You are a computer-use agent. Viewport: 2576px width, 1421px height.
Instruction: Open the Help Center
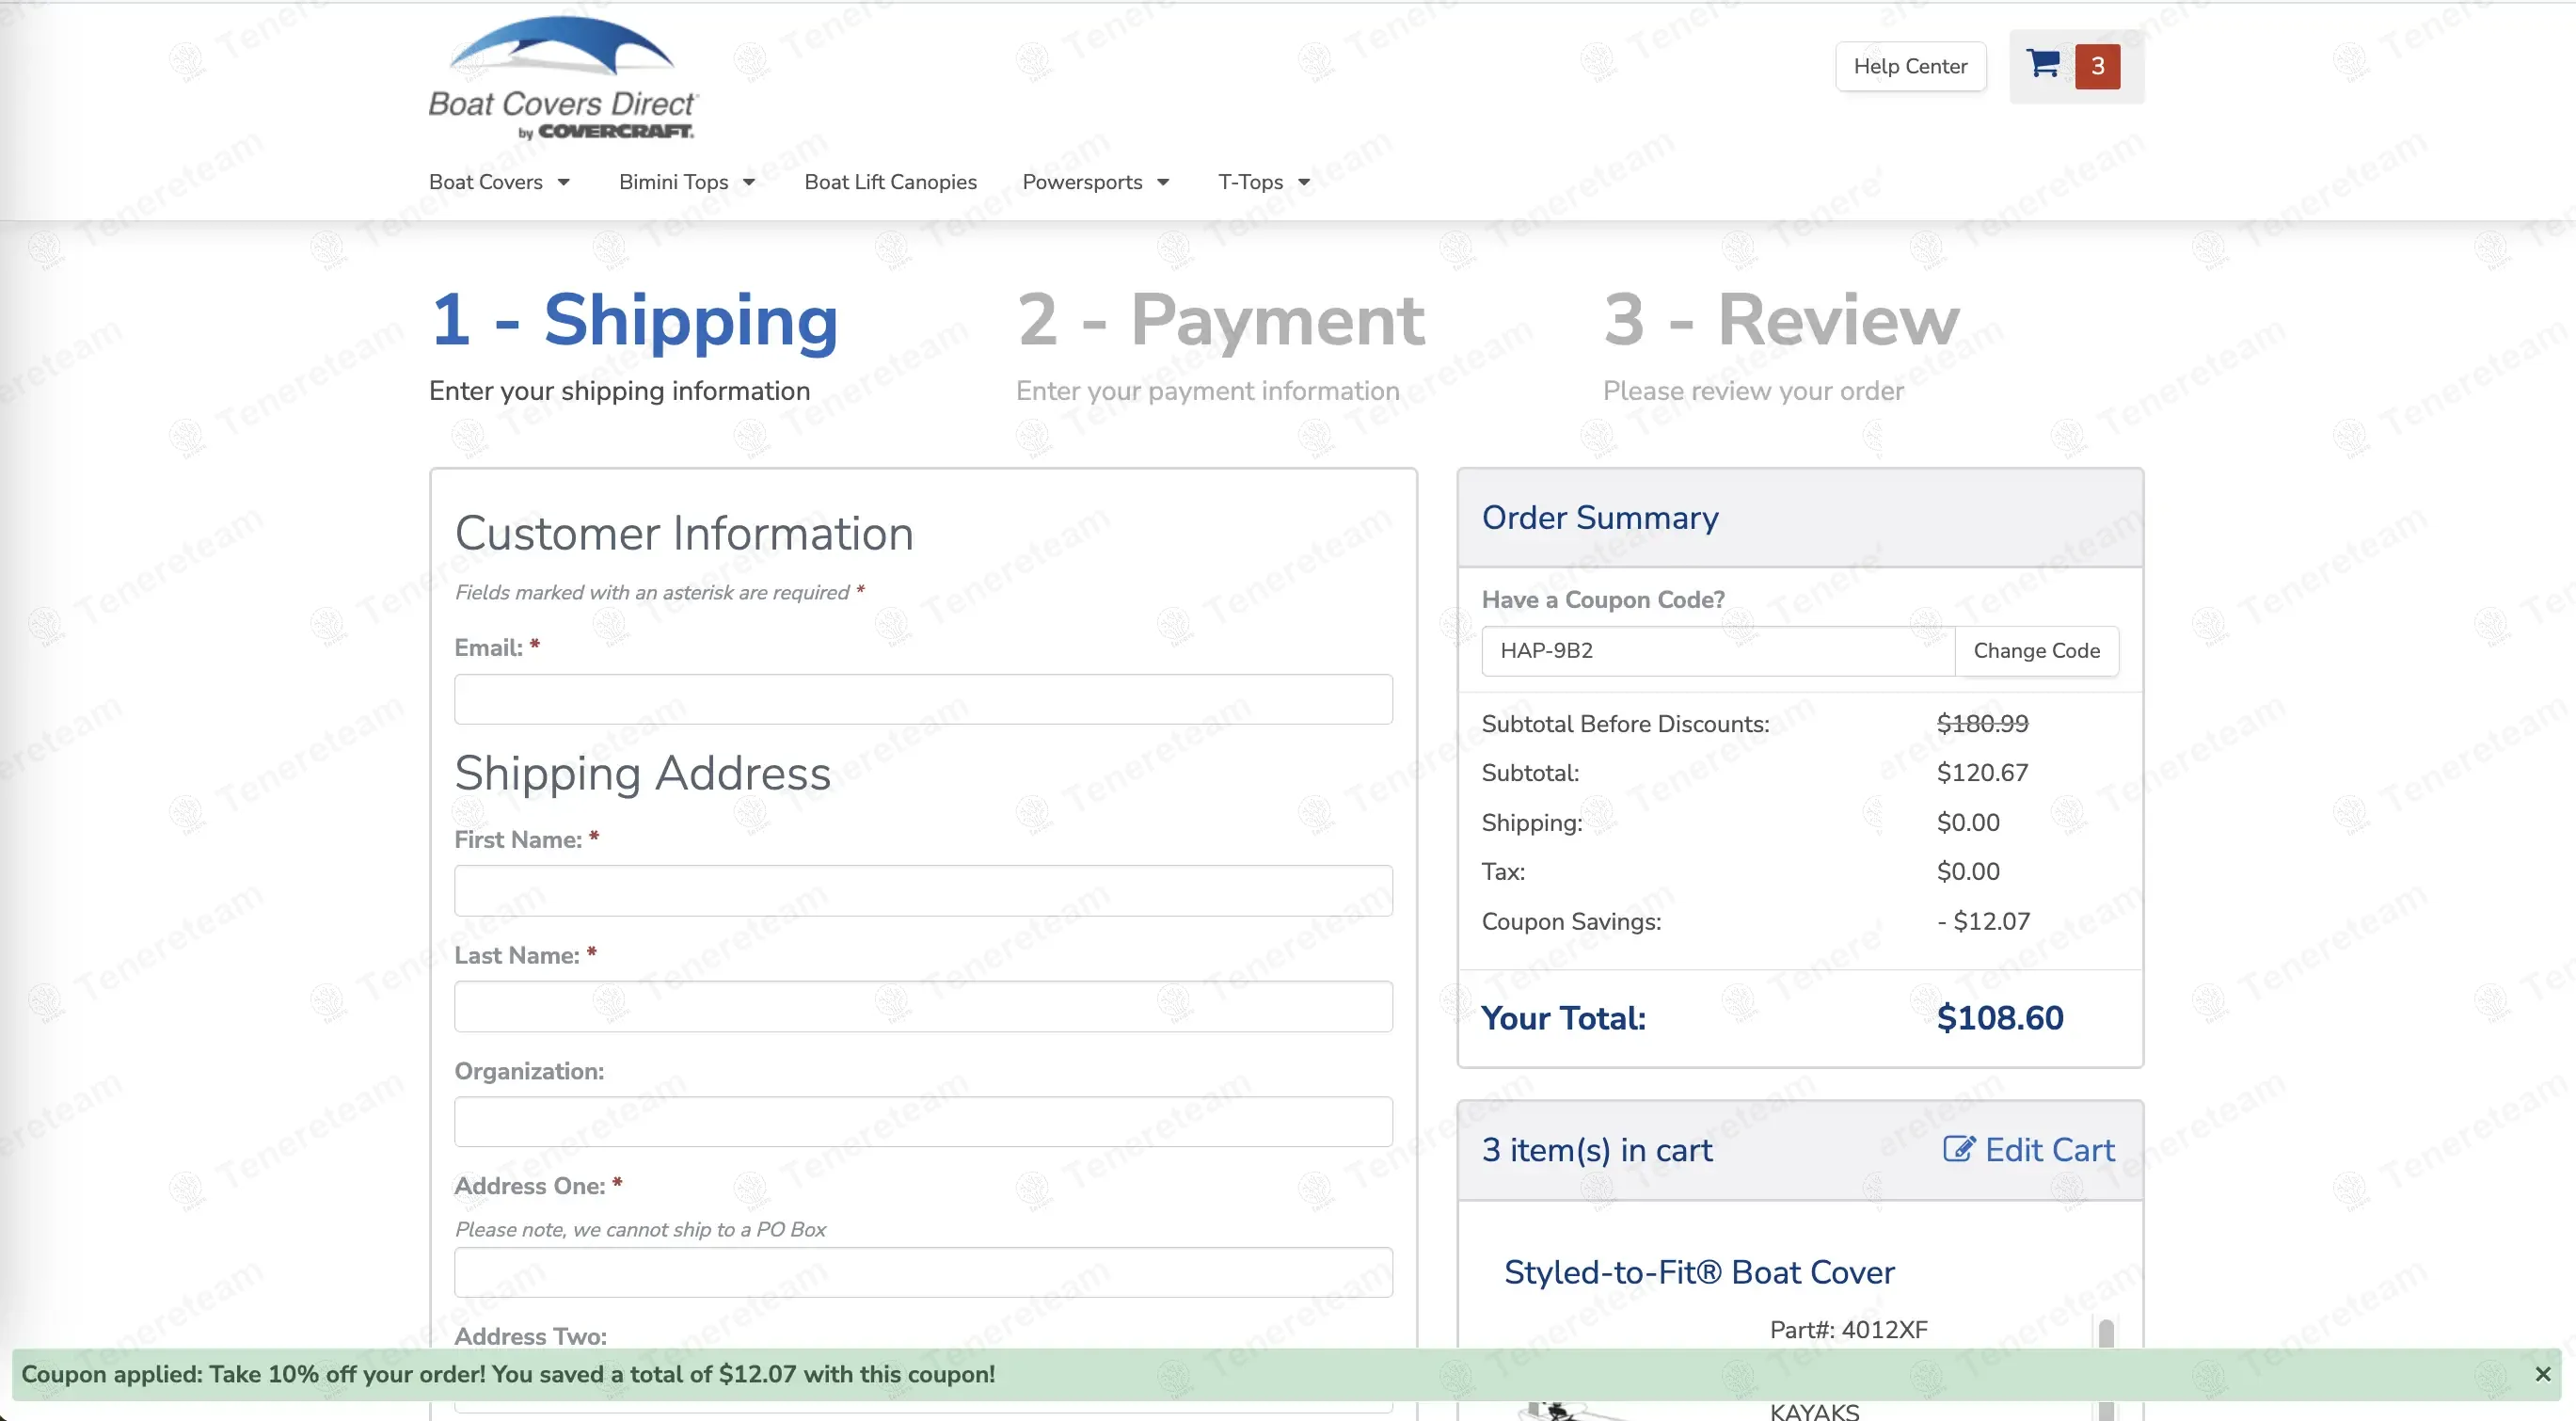point(1909,66)
